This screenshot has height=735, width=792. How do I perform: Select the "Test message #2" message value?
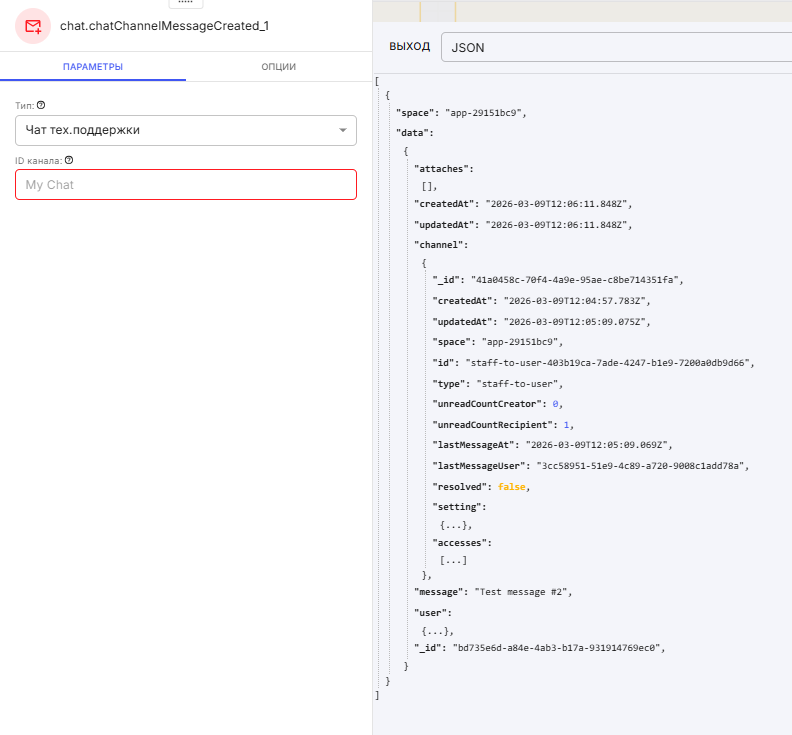(x=522, y=592)
